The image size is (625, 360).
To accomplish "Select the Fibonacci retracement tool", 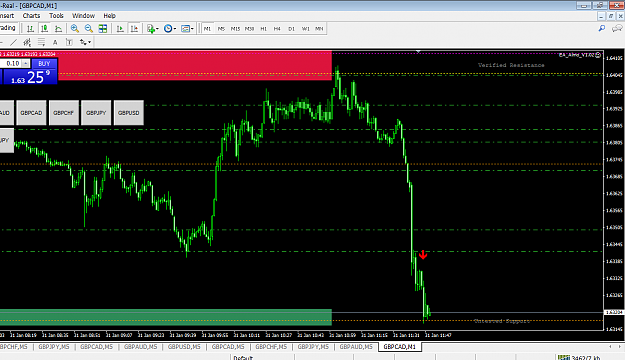I will tap(41, 42).
